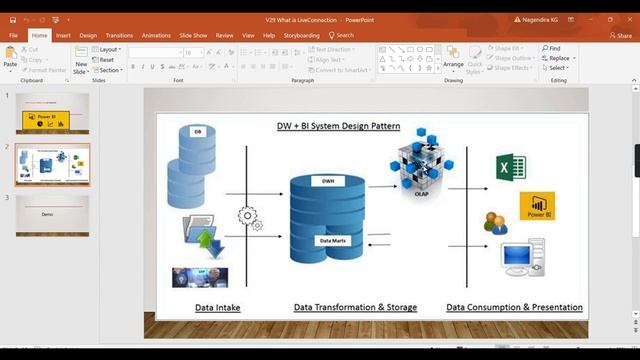Select the file folder arrows icon on slide
Screen dimensions: 640x360
click(204, 237)
